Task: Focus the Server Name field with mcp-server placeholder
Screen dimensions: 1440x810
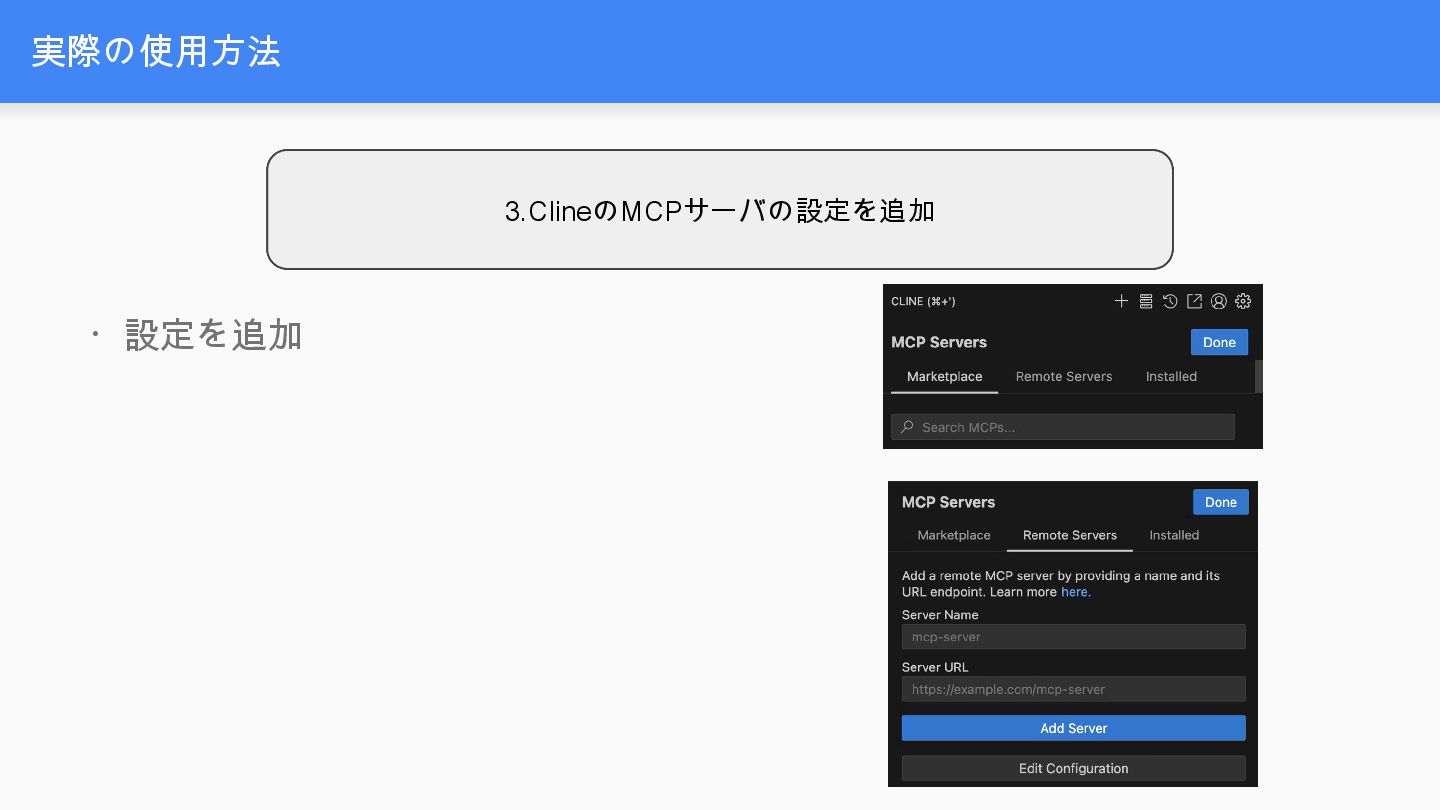Action: click(x=1074, y=637)
